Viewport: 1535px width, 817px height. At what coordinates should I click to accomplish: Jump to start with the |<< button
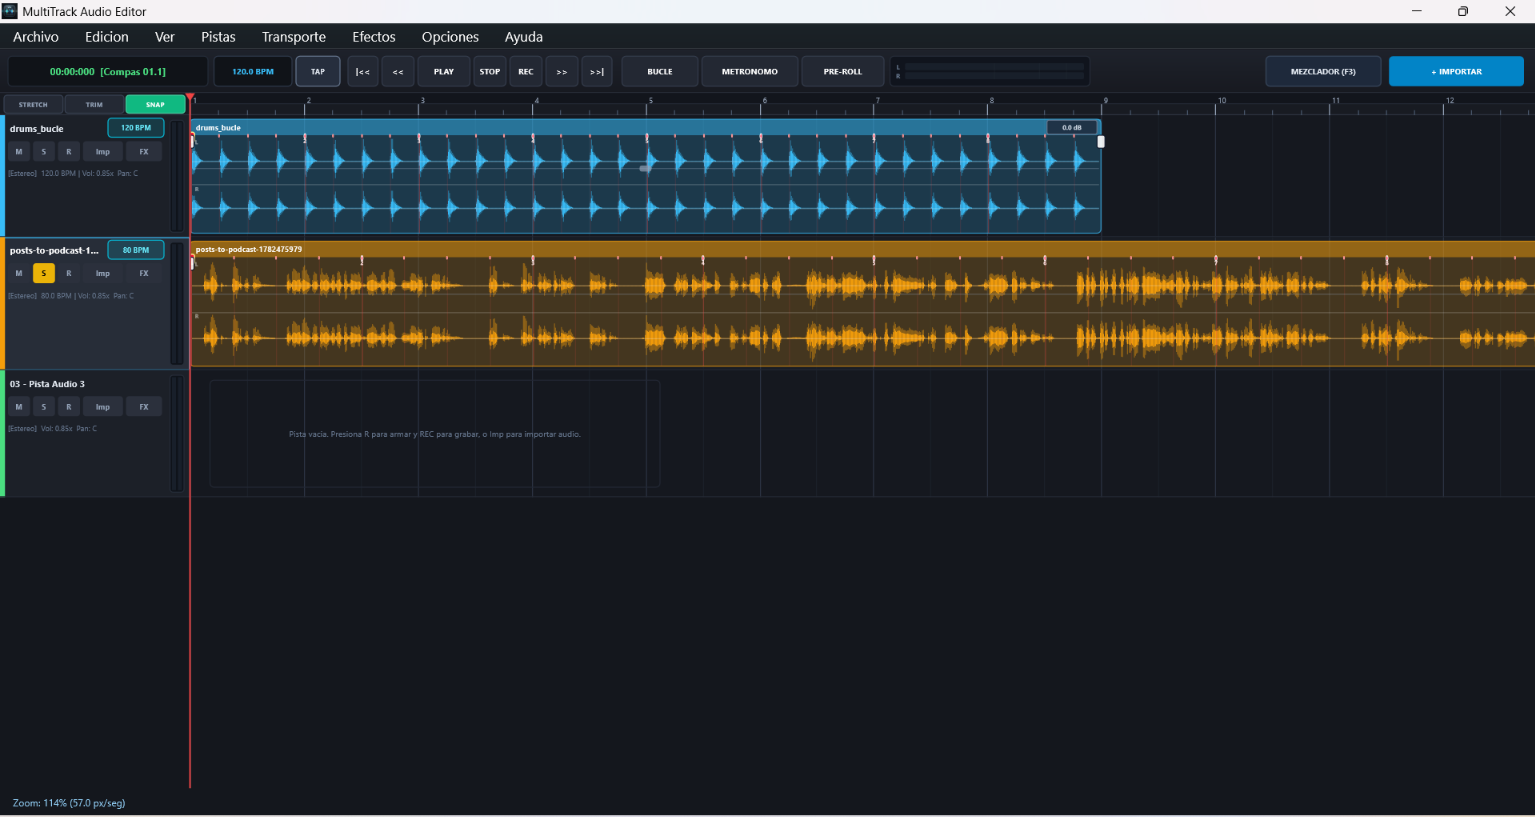[363, 72]
